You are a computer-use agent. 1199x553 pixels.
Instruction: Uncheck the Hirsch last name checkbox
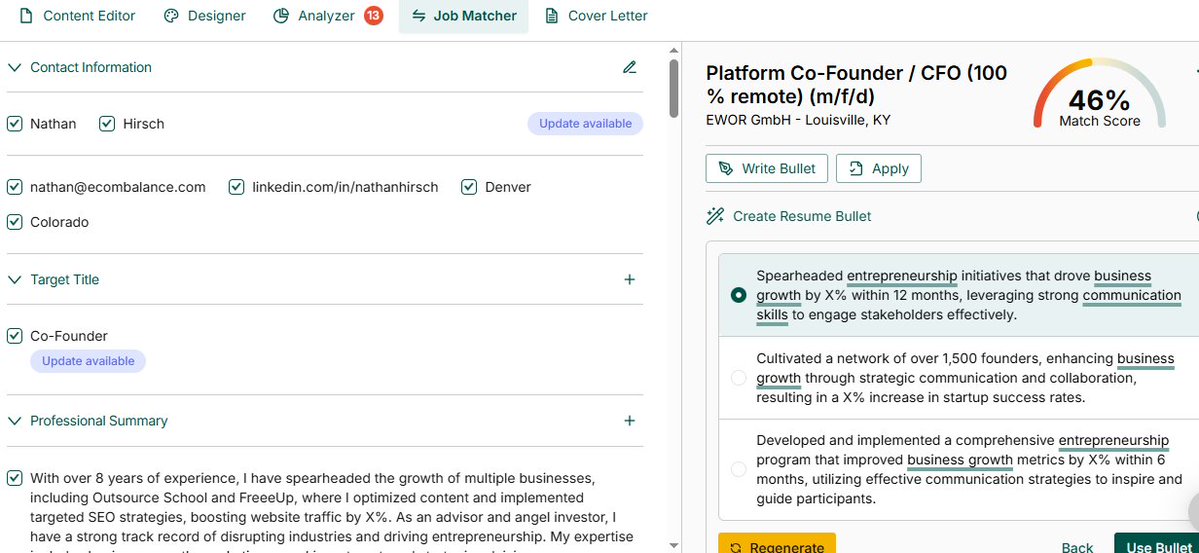coord(107,124)
